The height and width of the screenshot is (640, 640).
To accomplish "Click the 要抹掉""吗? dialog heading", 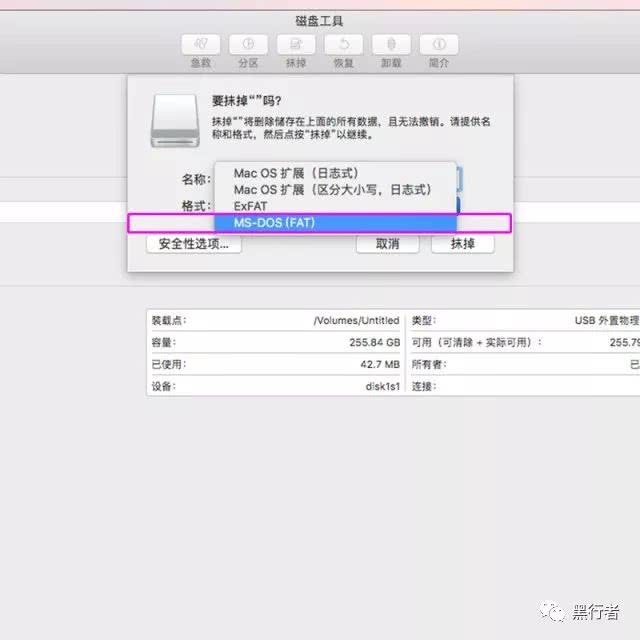I will click(x=247, y=101).
